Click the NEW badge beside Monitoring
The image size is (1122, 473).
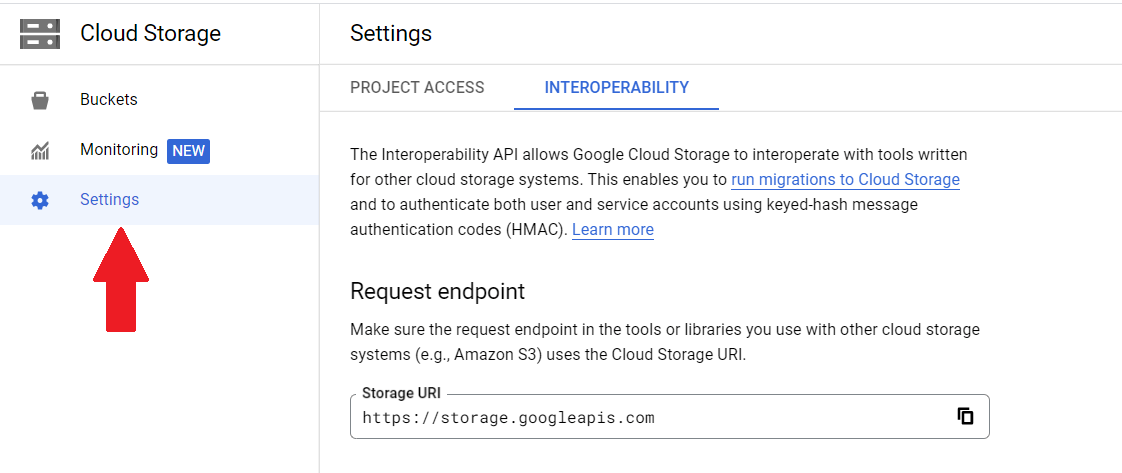point(188,151)
